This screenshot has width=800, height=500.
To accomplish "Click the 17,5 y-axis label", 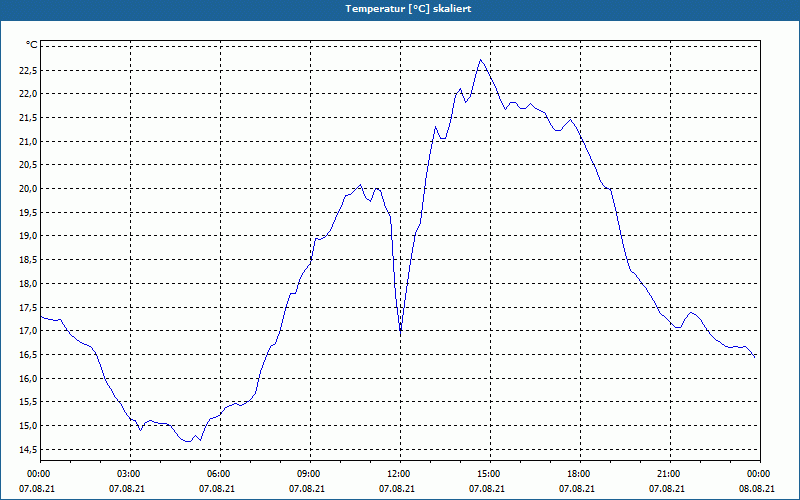I will 28,307.
